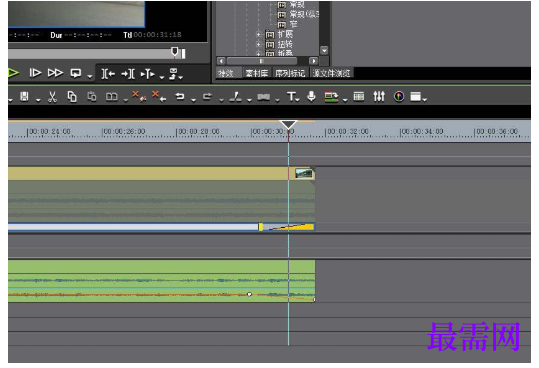Expand the 扩展 effects folder
The height and width of the screenshot is (368, 539).
pyautogui.click(x=258, y=34)
